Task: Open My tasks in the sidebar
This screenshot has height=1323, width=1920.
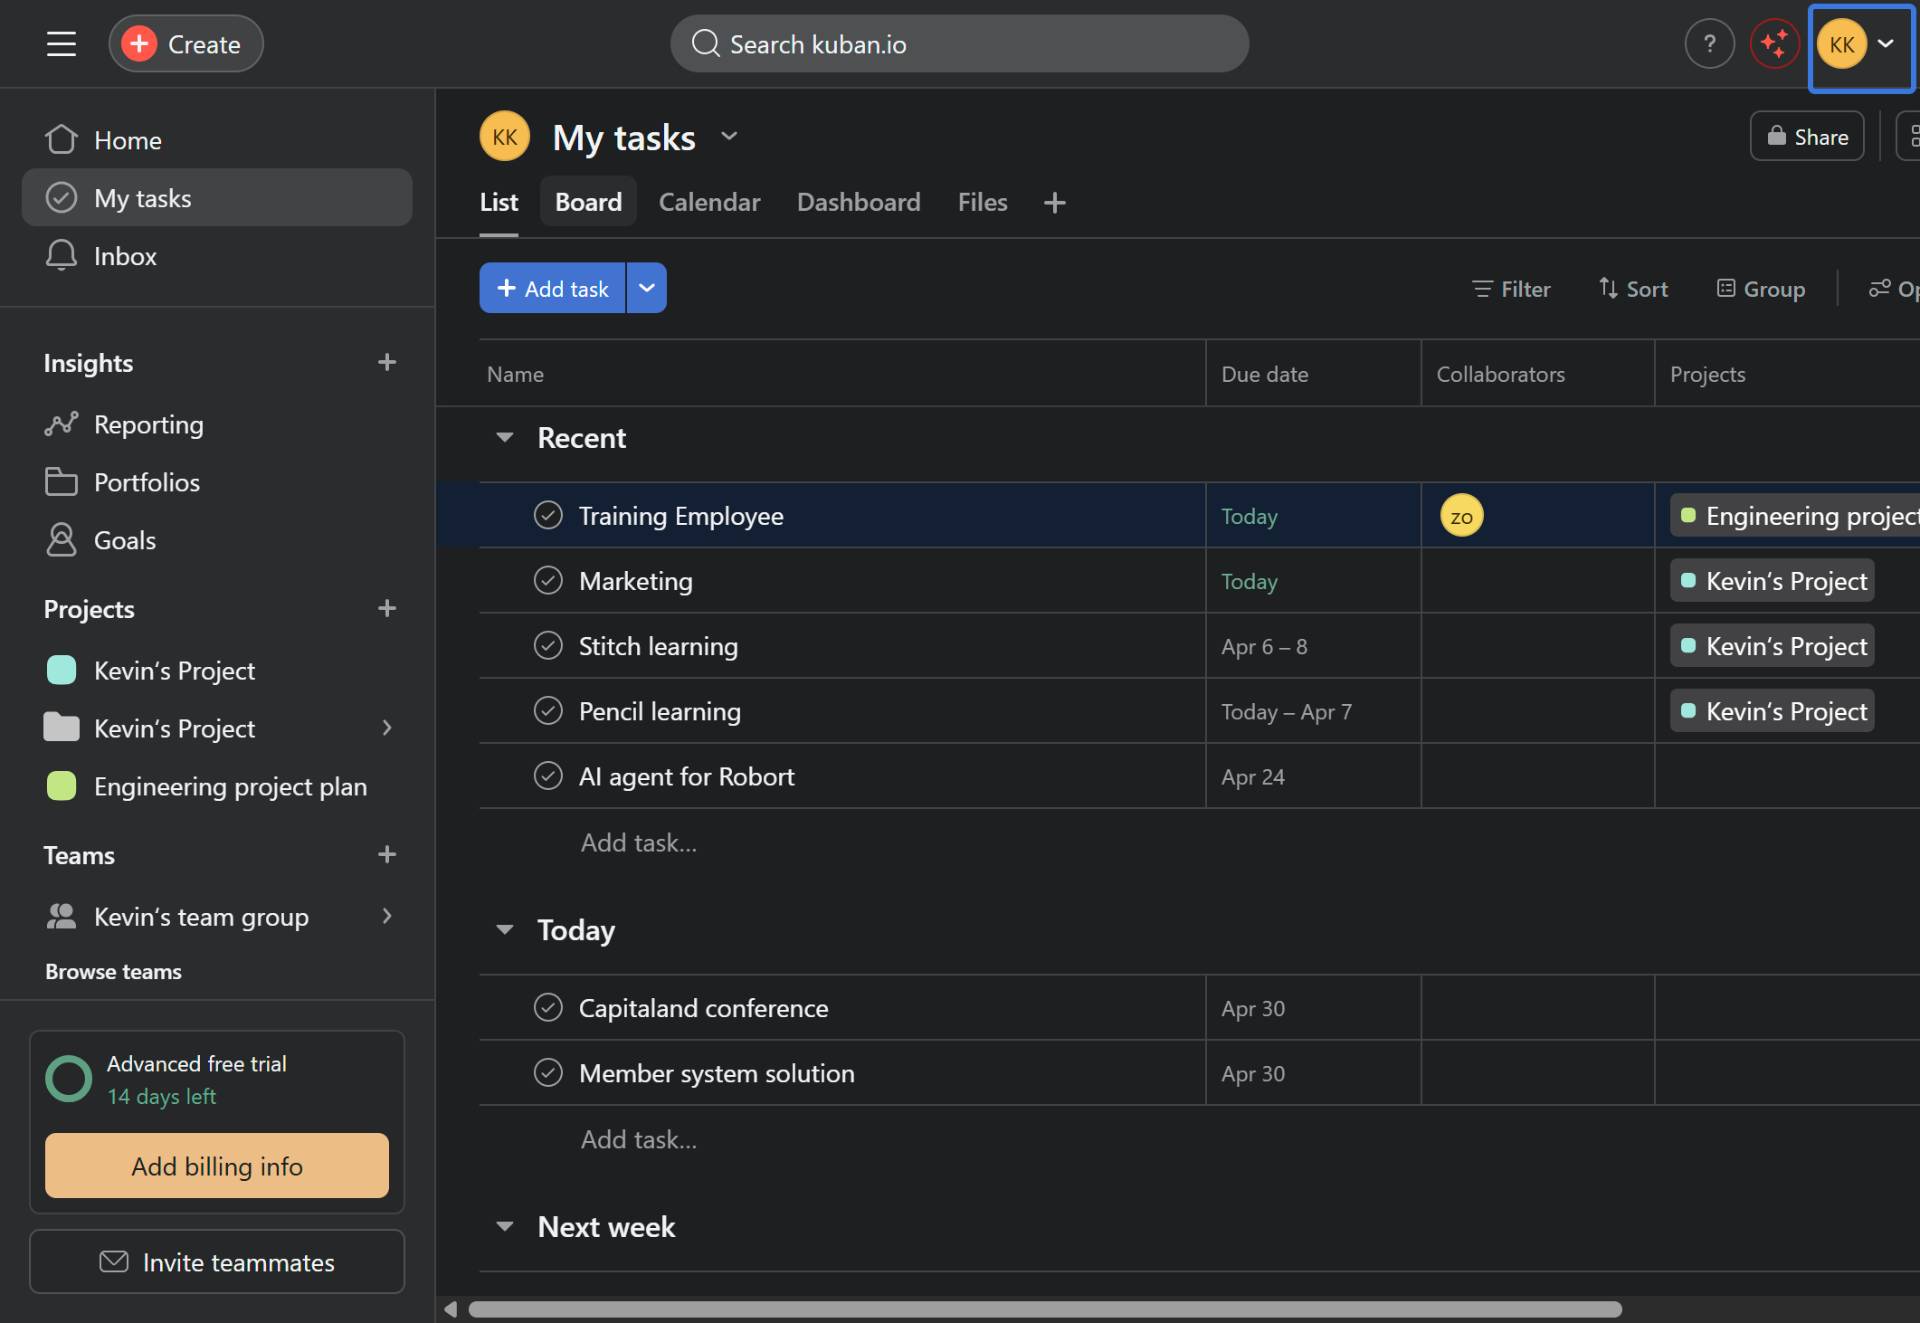Action: pos(217,198)
